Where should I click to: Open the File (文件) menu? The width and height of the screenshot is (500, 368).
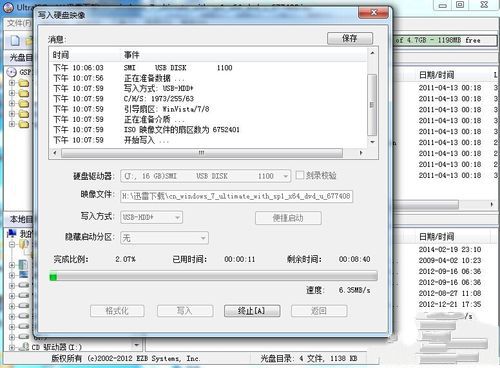tap(19, 23)
